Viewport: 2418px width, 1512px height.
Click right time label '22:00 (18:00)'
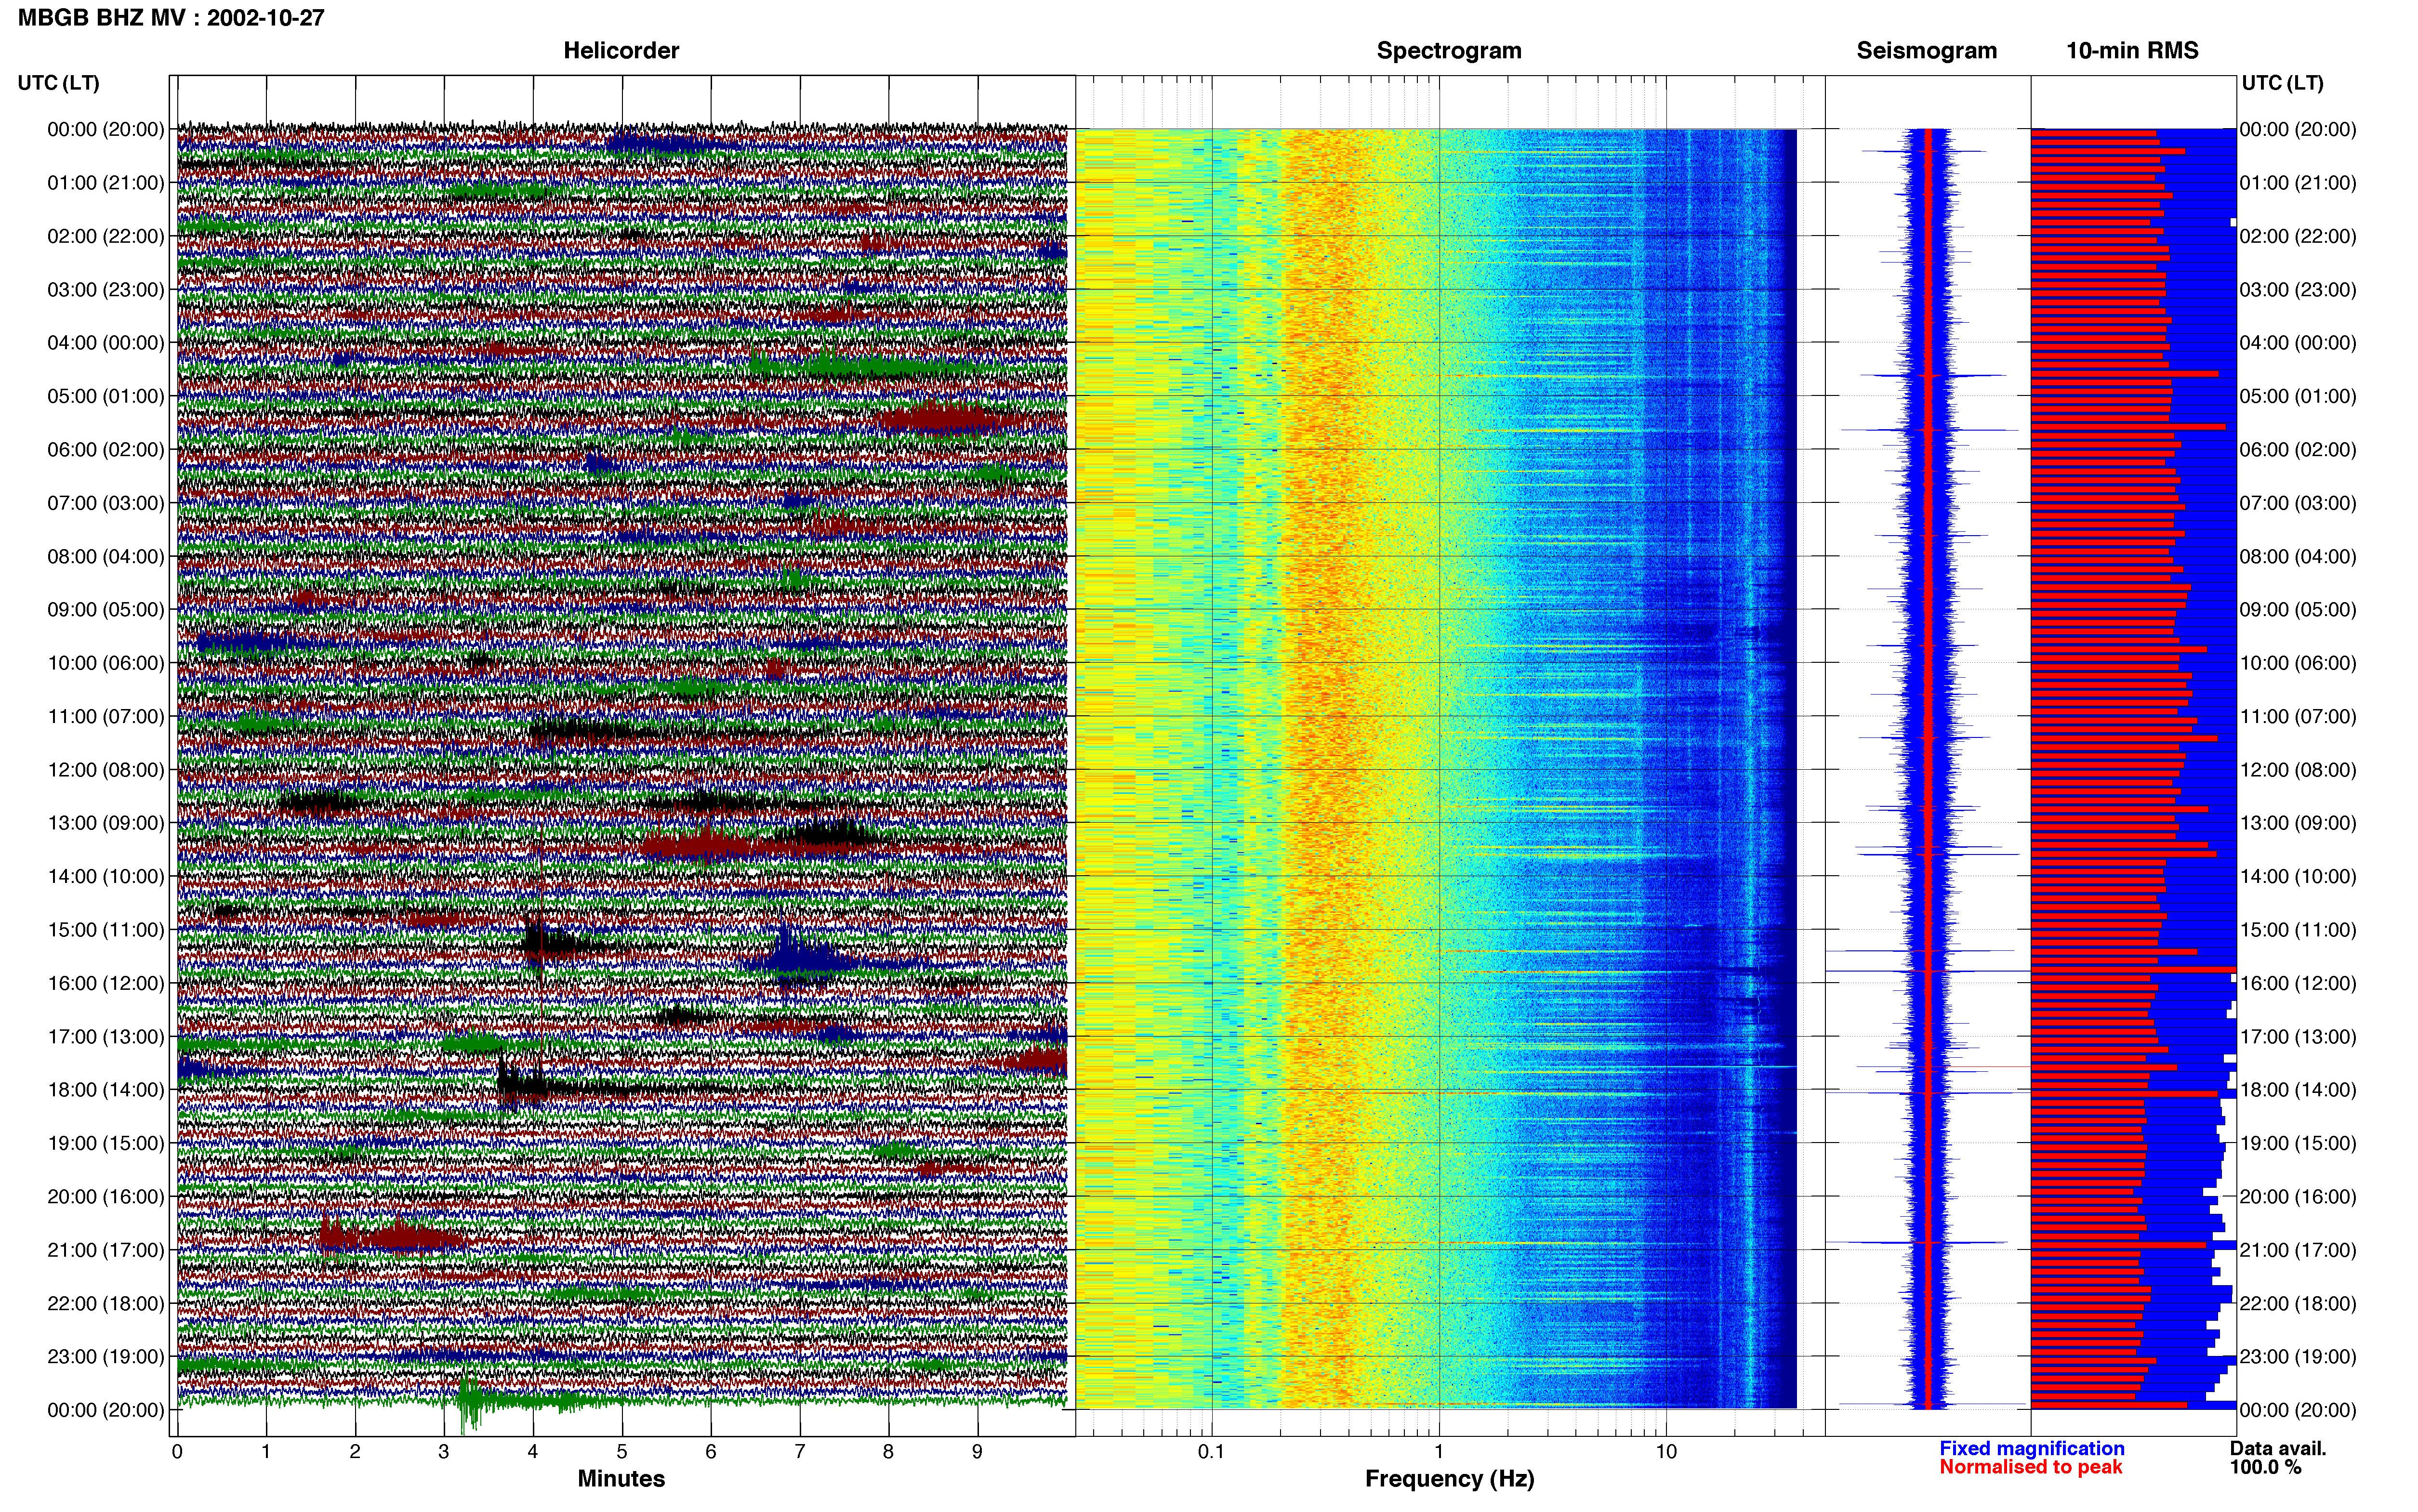(2298, 1303)
